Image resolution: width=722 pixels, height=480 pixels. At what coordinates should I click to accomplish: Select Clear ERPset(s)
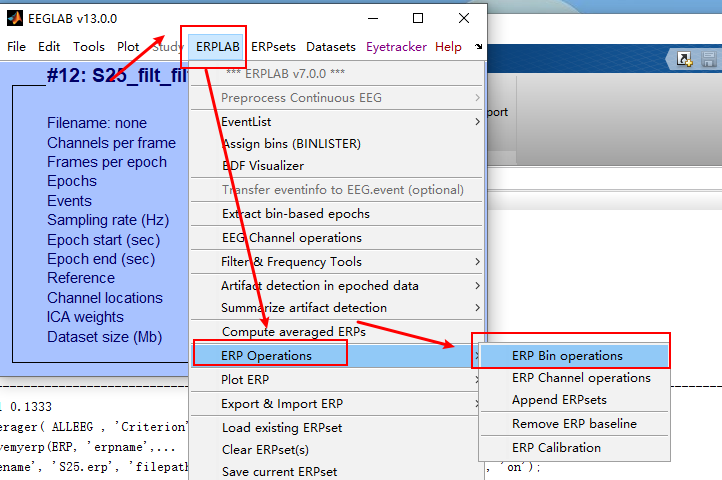pyautogui.click(x=337, y=450)
